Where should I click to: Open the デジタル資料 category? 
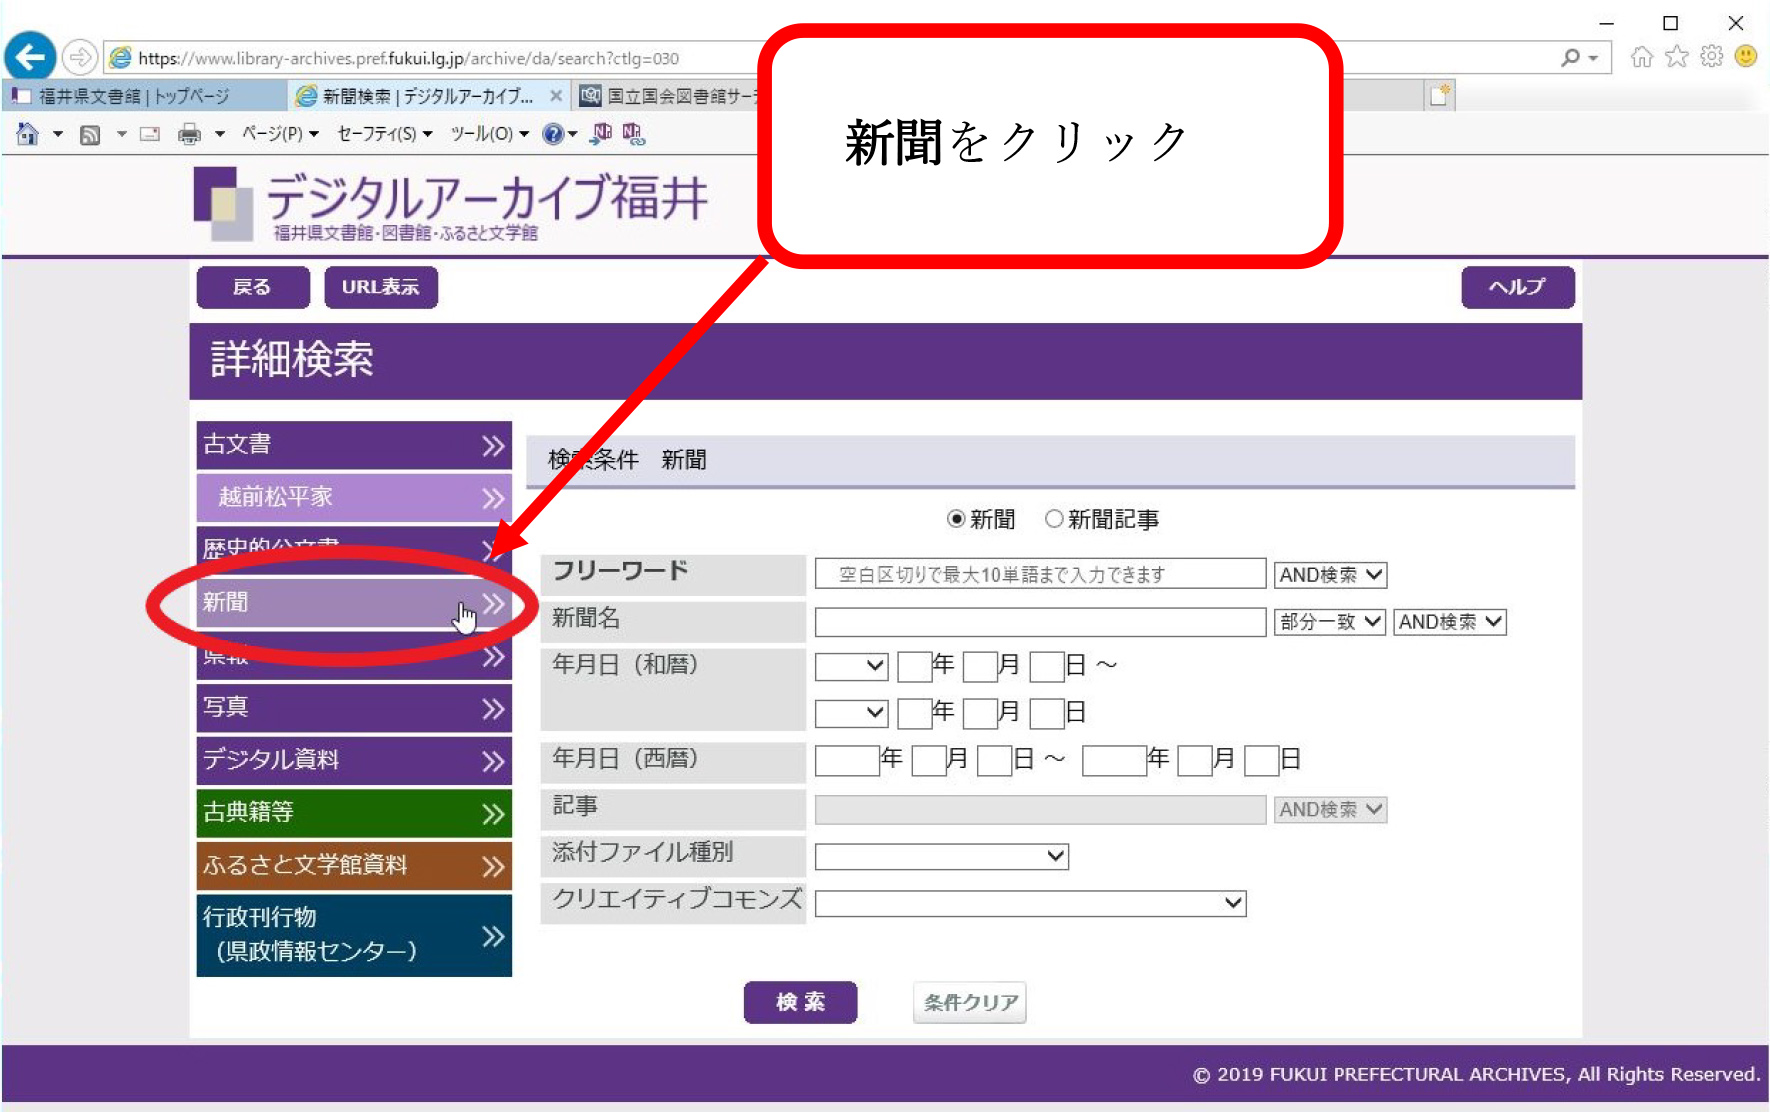tap(354, 761)
